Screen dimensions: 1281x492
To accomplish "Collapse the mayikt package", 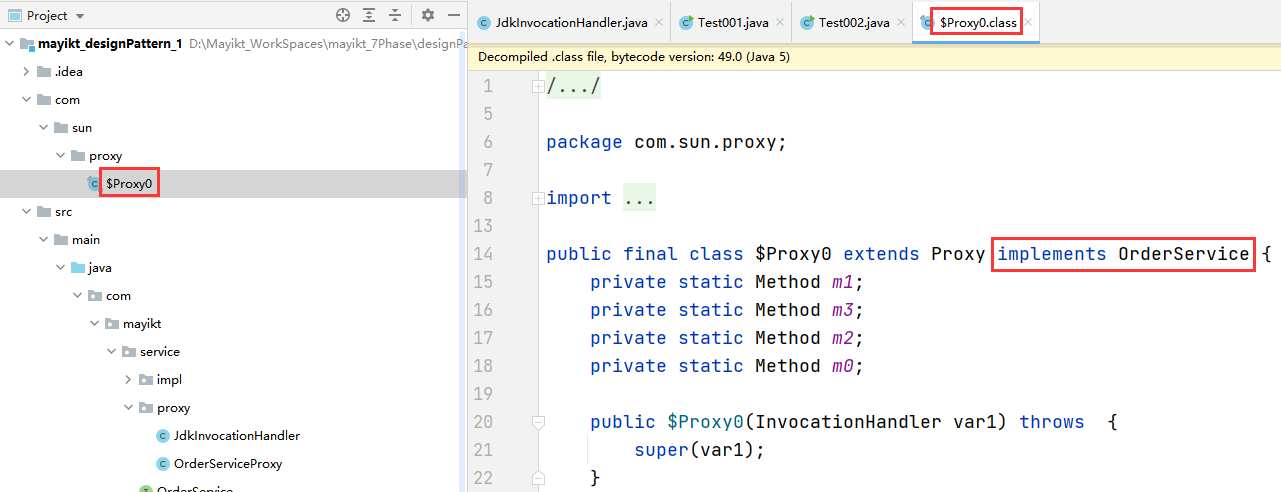I will [94, 324].
